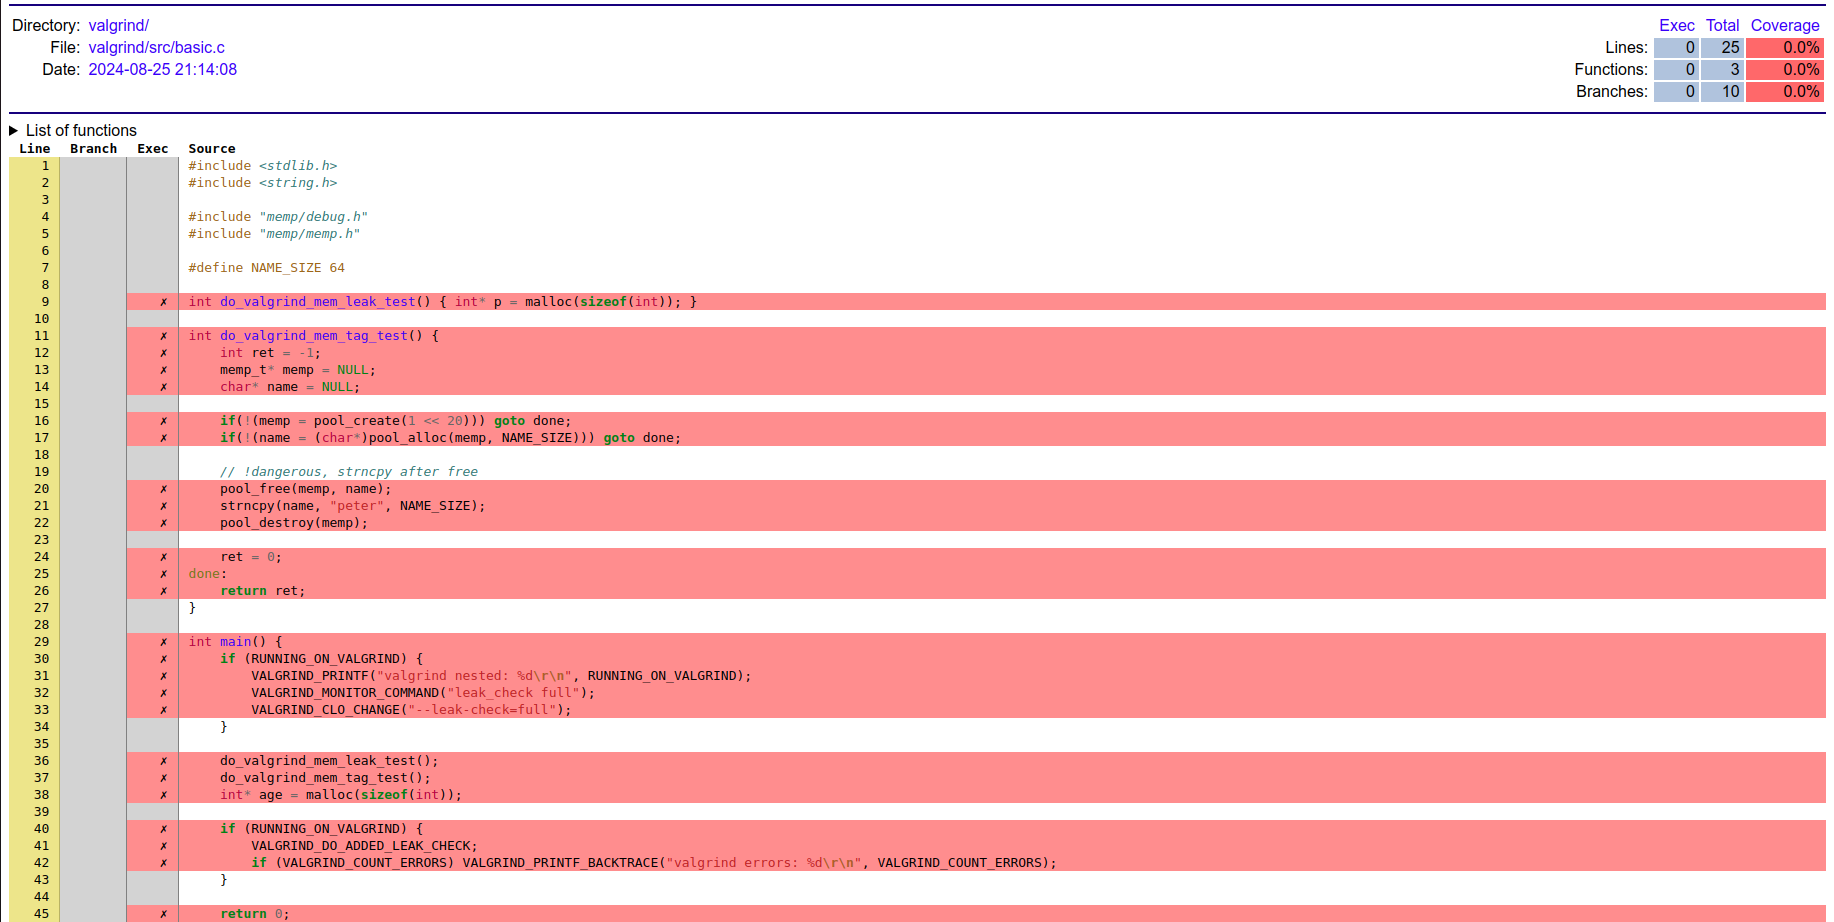This screenshot has width=1834, height=922.
Task: Click the red Lines coverage 0.0% cell
Action: tap(1784, 48)
